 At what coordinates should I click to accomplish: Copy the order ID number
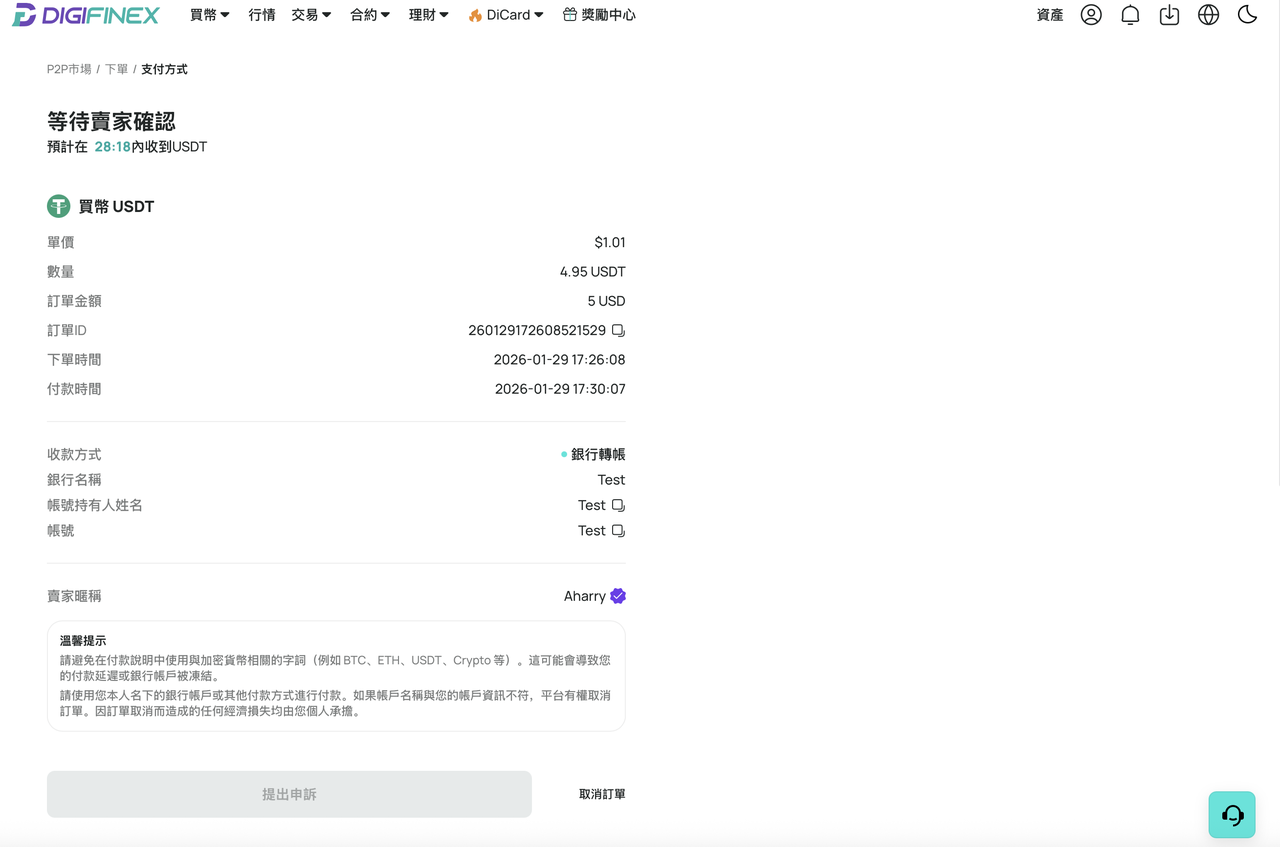(618, 330)
